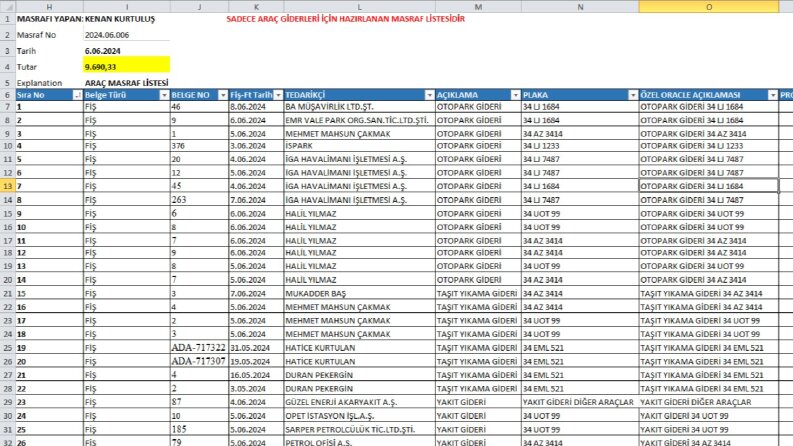
Task: Click the date 3.06.2024 cell
Action: tap(256, 146)
